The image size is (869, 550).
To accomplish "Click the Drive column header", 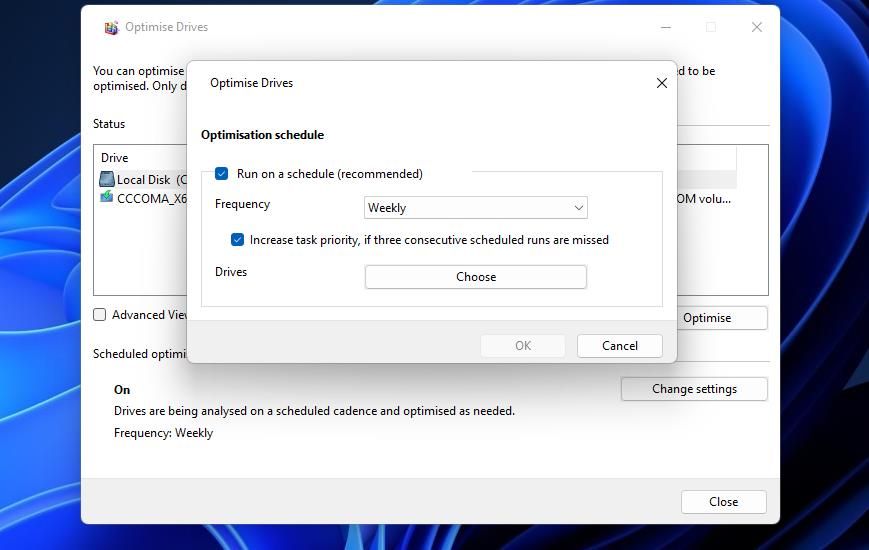I will click(x=115, y=158).
